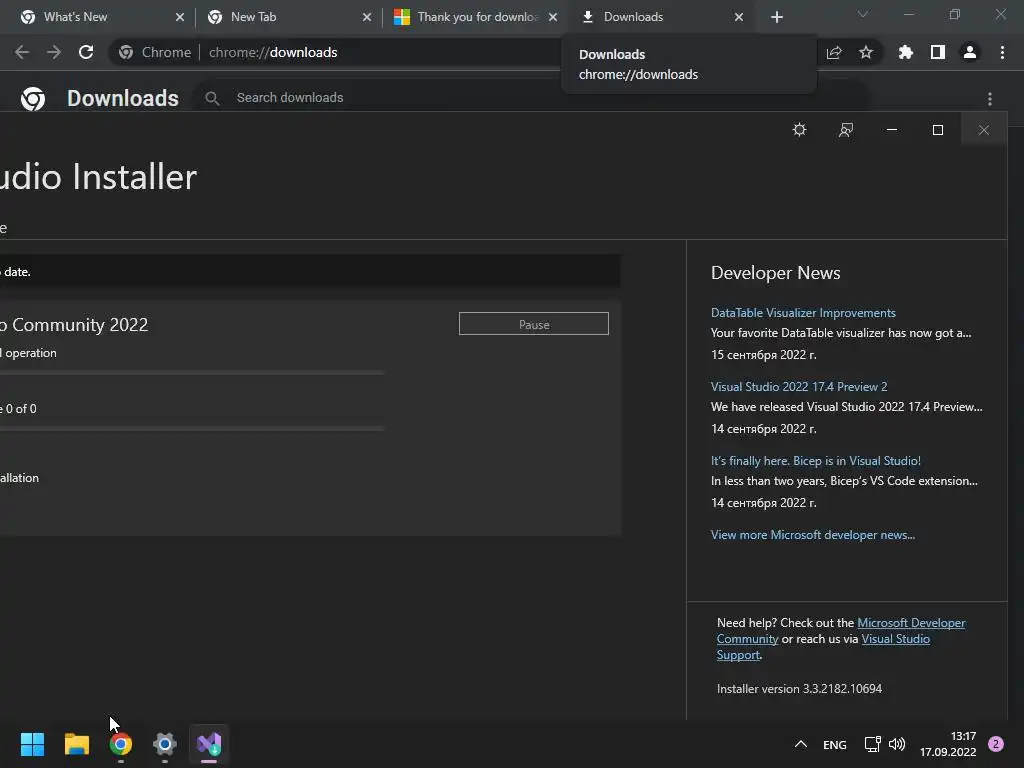Image resolution: width=1024 pixels, height=768 pixels.
Task: Click the lower installation progress bar
Action: [x=192, y=428]
